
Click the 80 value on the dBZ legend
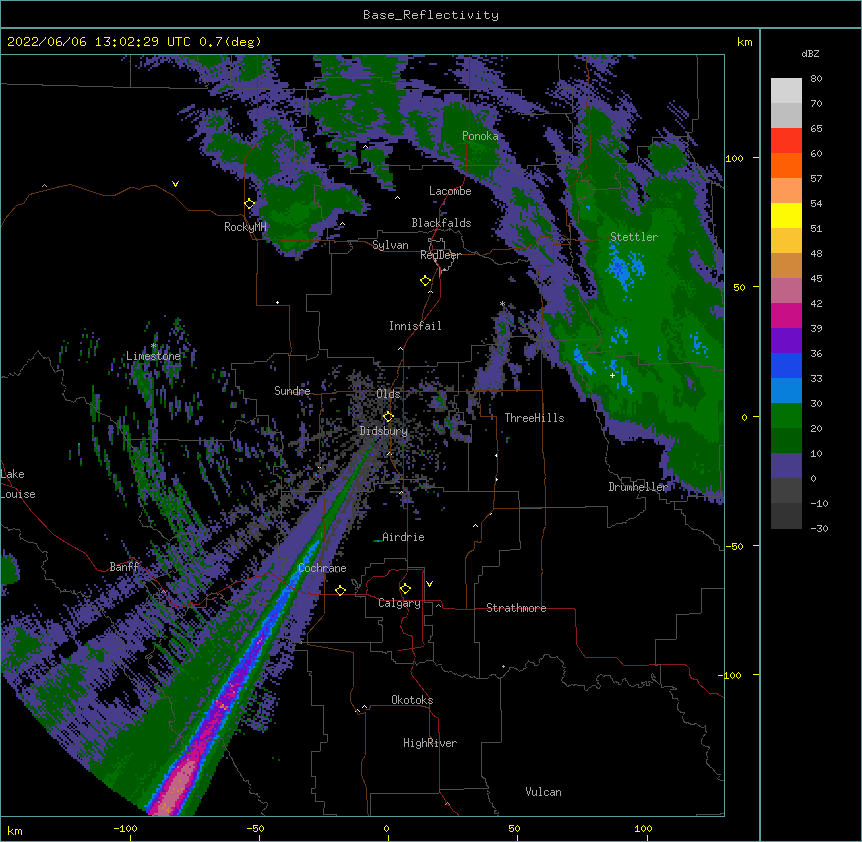coord(816,79)
